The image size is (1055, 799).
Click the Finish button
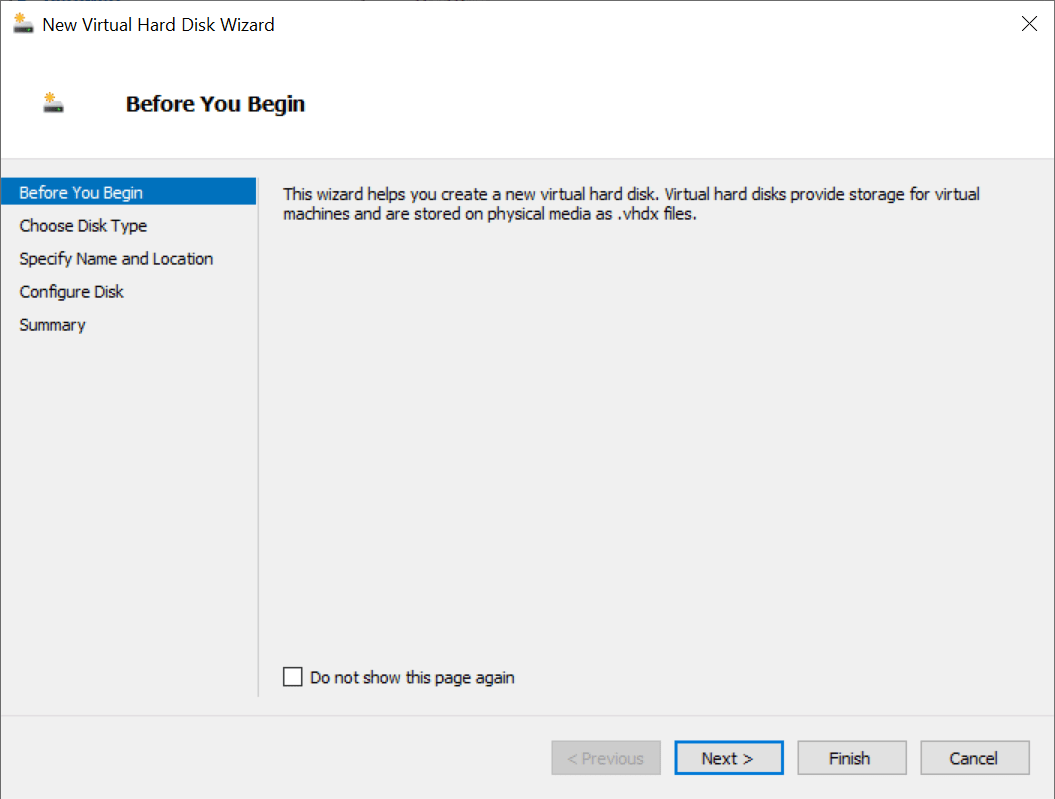[852, 758]
